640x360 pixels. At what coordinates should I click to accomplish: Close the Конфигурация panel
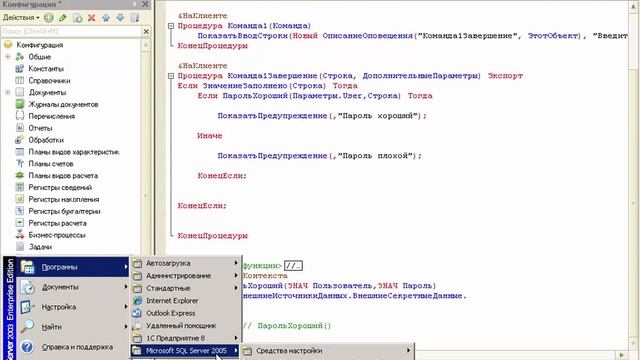pyautogui.click(x=145, y=4)
